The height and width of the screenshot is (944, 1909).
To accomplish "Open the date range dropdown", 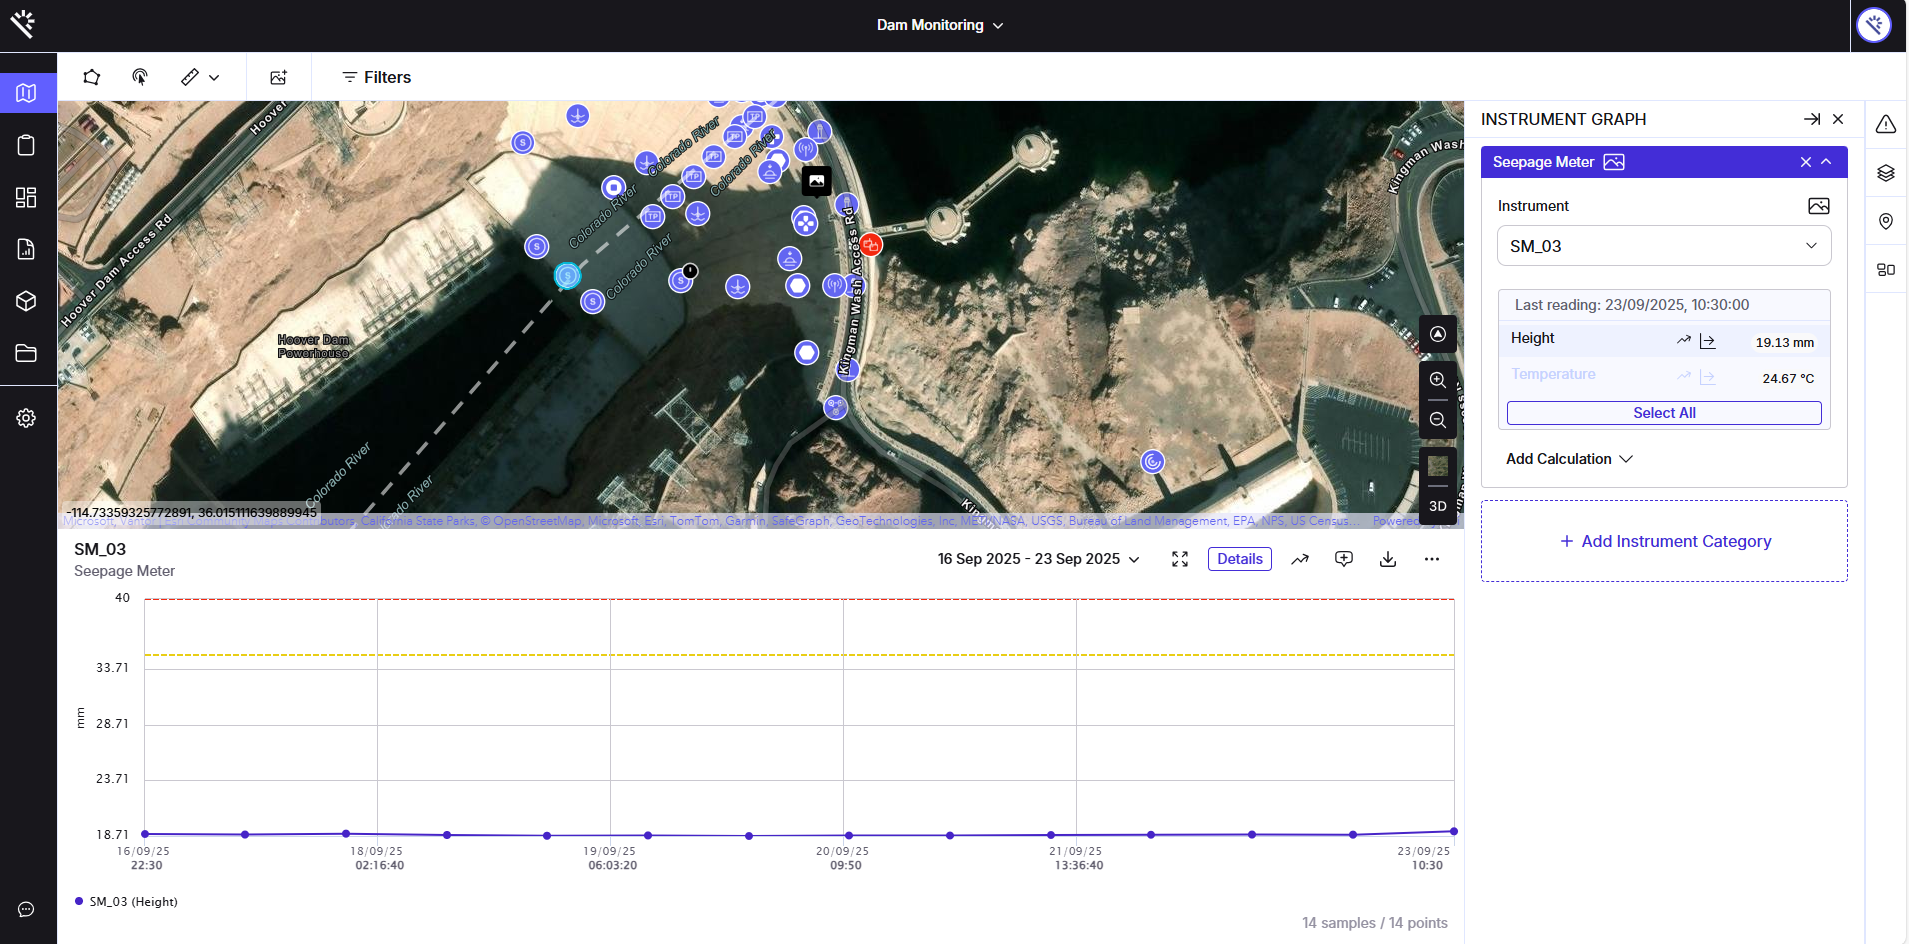I will [1038, 559].
